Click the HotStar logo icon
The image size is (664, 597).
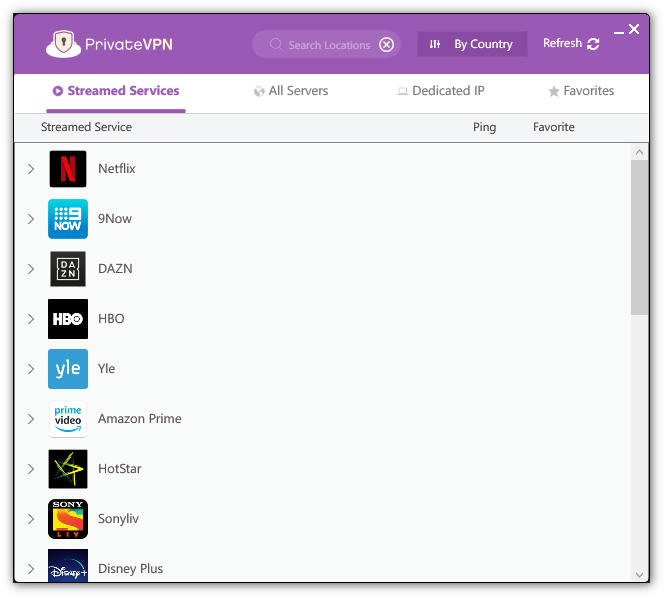68,468
